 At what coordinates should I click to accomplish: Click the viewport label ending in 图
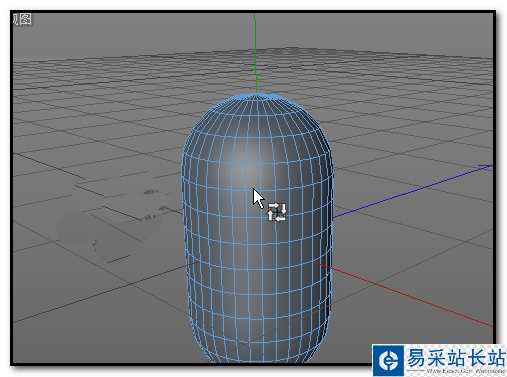tap(22, 19)
